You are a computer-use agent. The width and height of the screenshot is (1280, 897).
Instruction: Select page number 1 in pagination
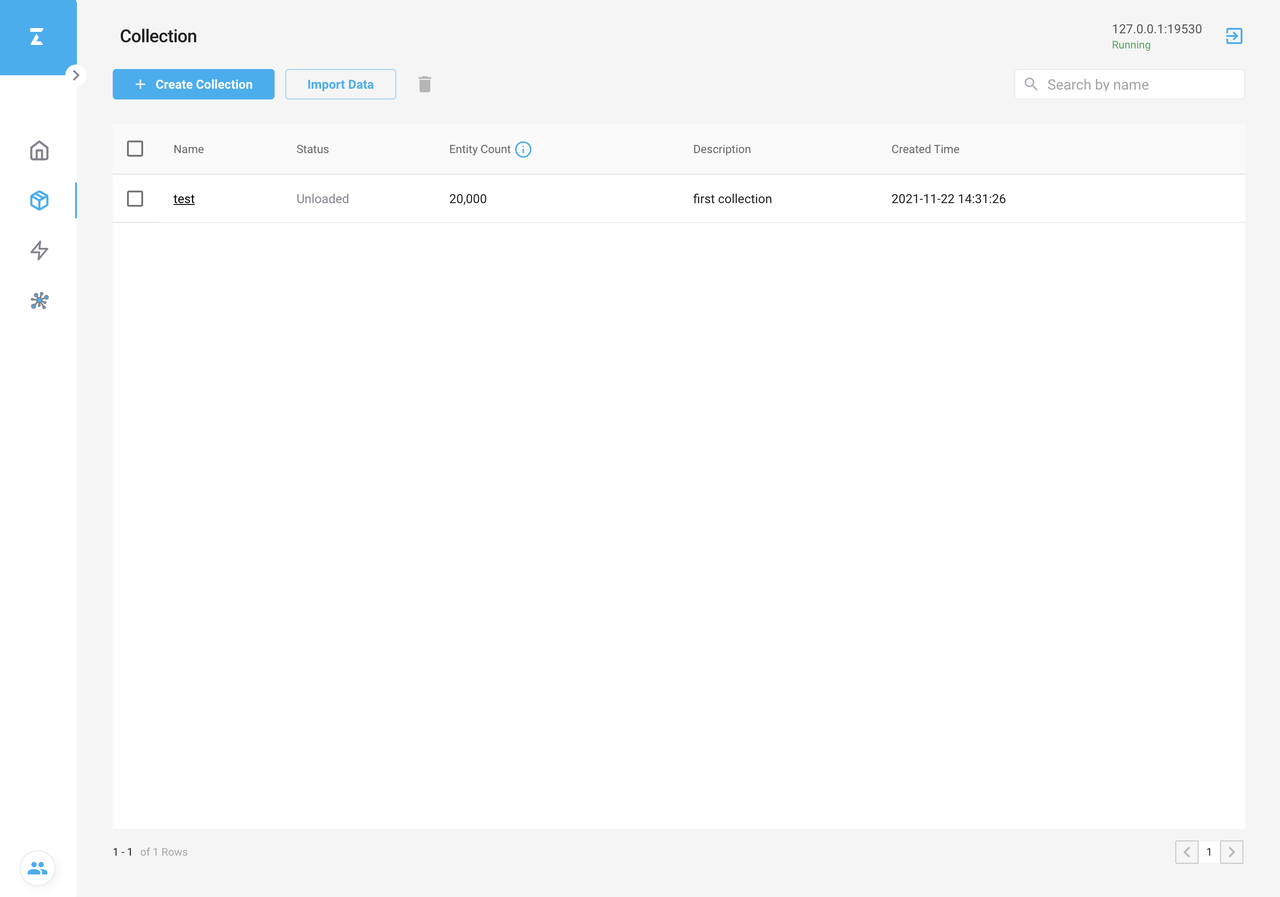click(x=1209, y=852)
